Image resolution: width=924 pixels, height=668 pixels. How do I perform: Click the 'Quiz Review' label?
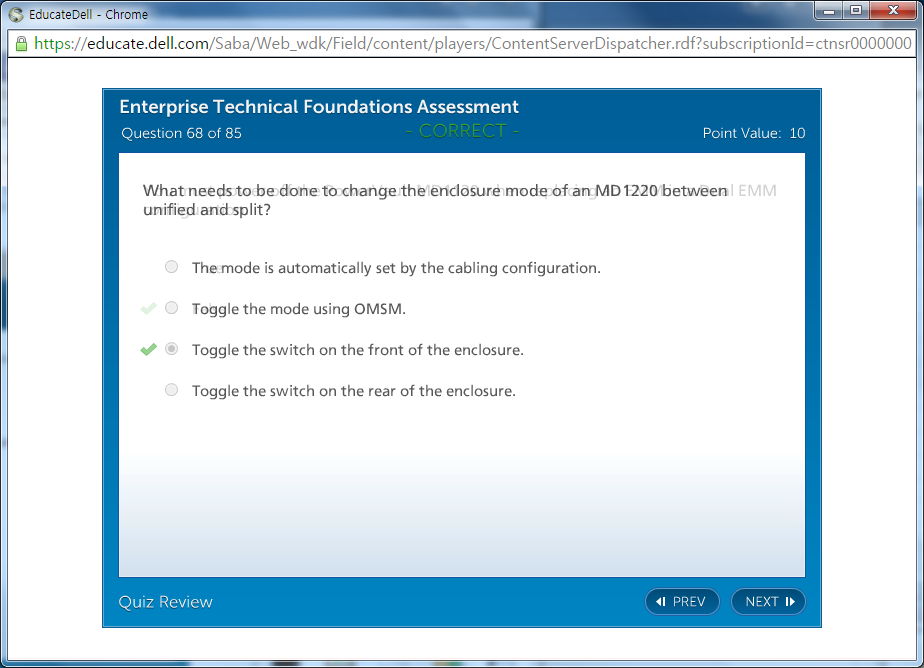[165, 601]
